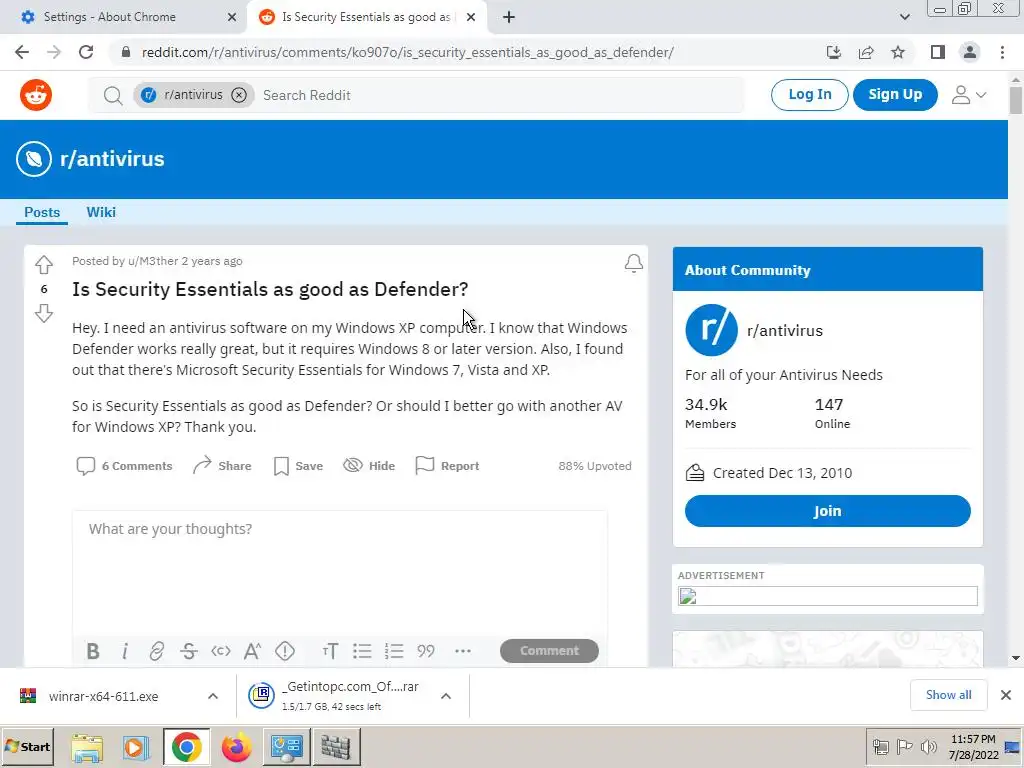Upvote the Security Essentials post
1024x768 pixels.
click(44, 264)
